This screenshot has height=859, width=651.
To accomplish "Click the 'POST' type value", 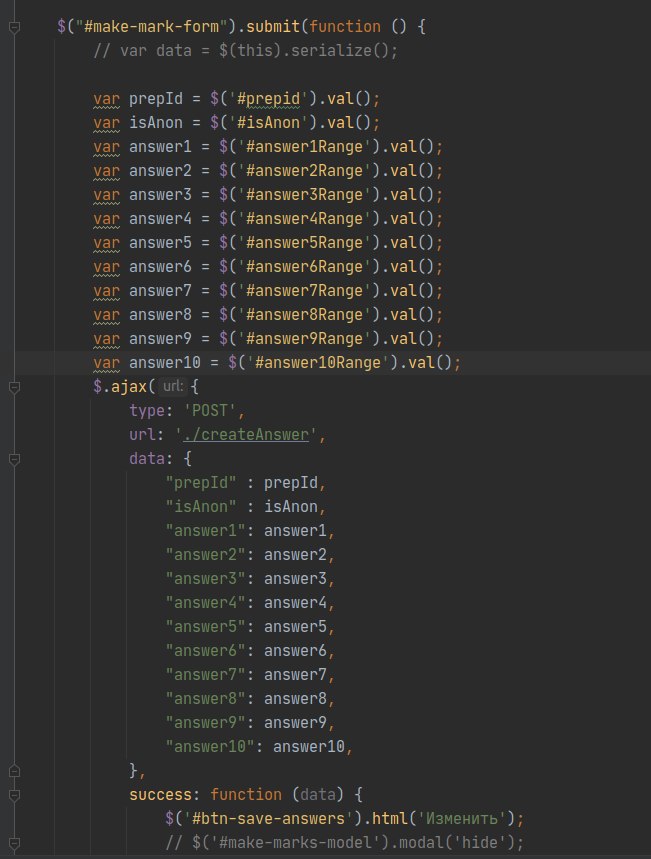I will coord(210,410).
